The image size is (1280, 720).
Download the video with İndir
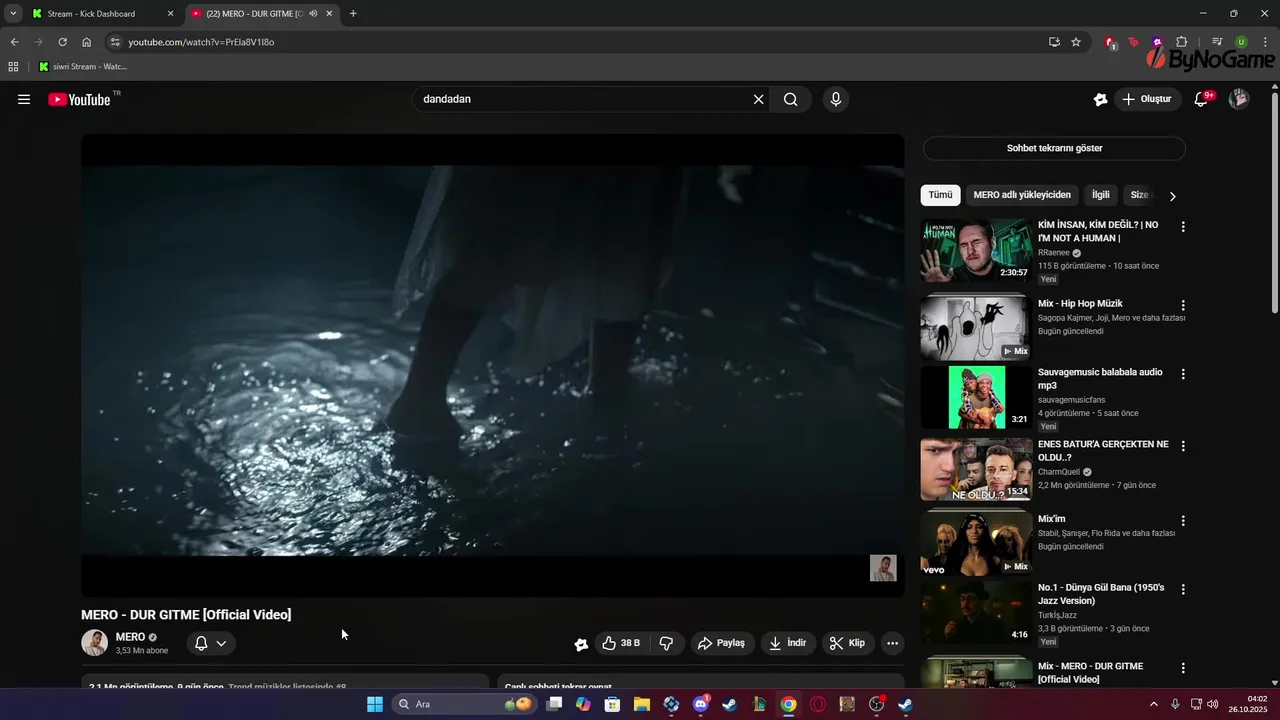click(787, 643)
